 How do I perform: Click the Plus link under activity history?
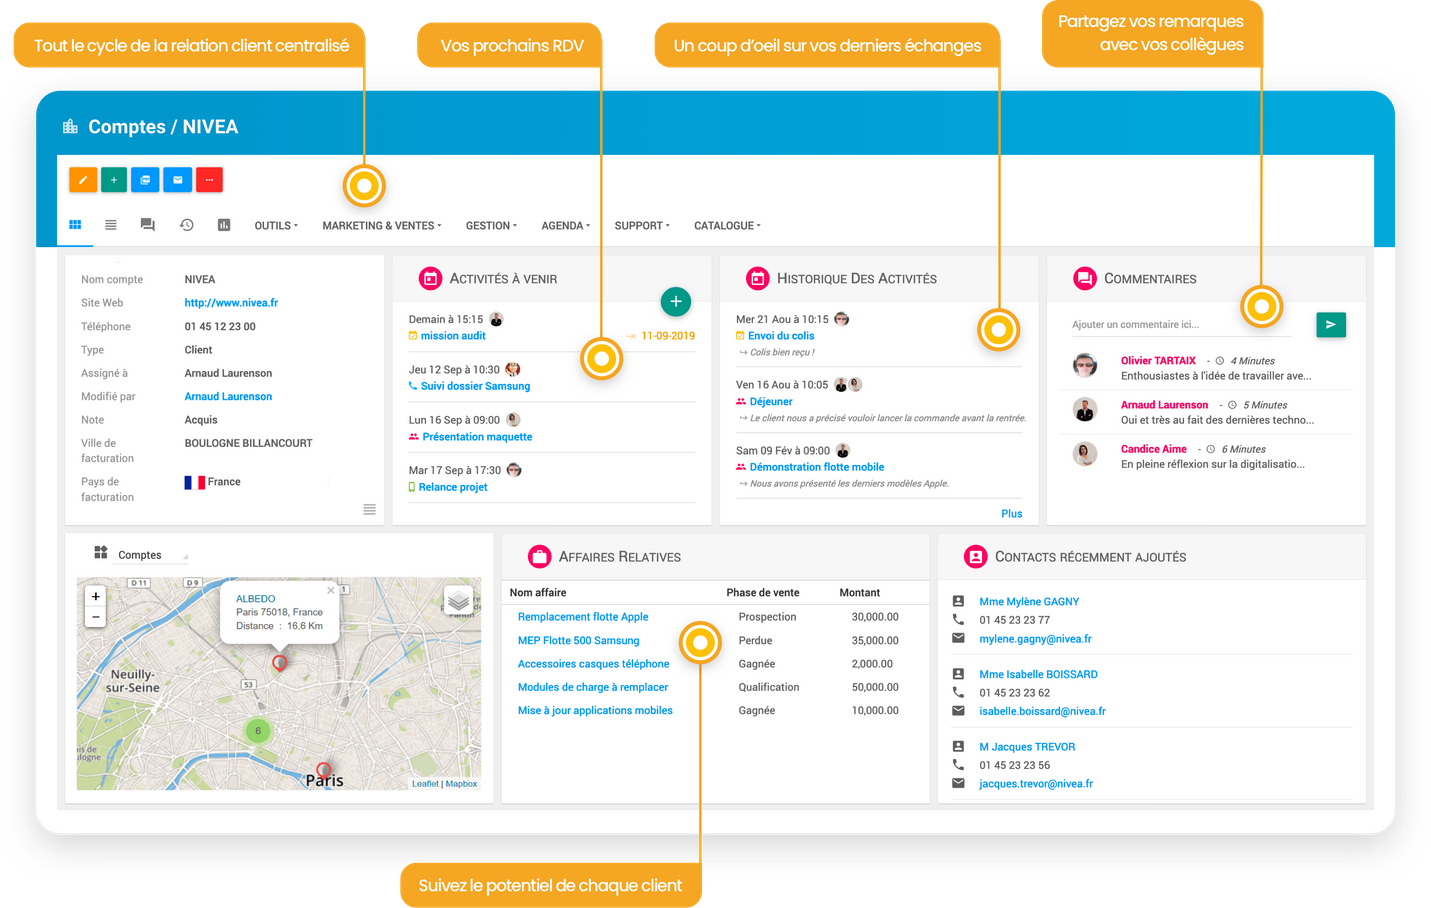pyautogui.click(x=1012, y=514)
